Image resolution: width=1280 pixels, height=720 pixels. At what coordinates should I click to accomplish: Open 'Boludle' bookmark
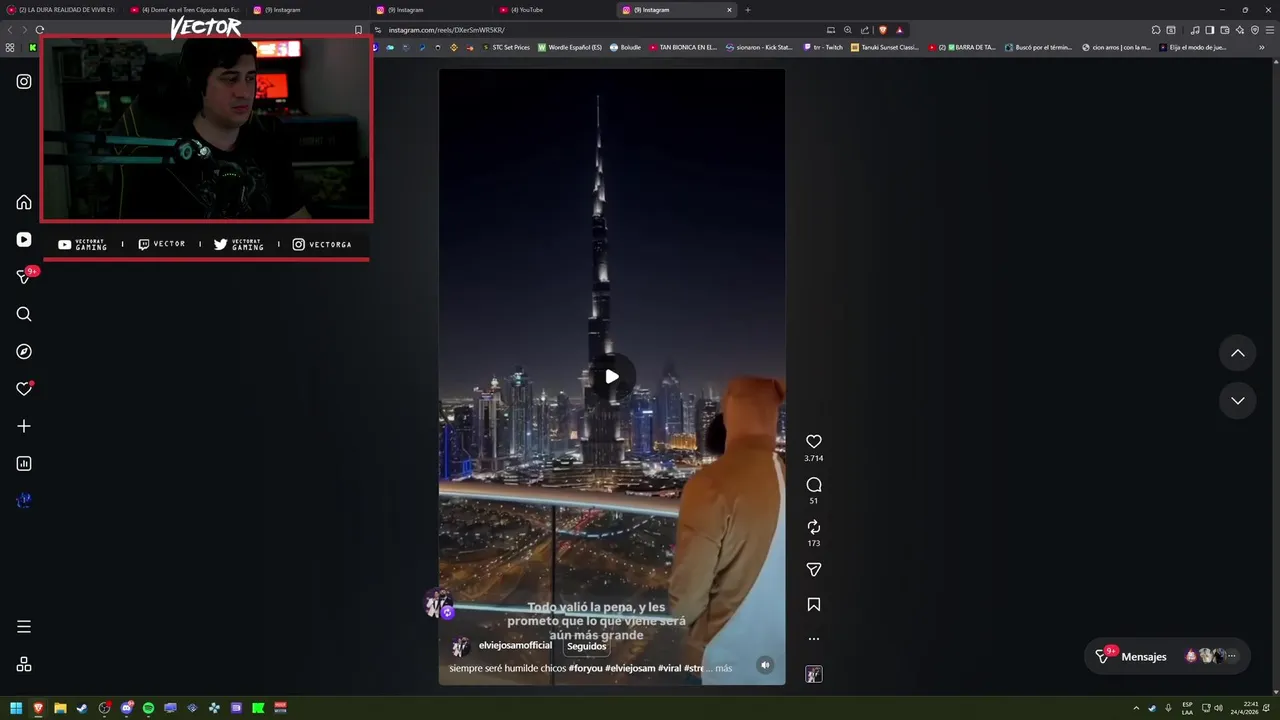625,47
